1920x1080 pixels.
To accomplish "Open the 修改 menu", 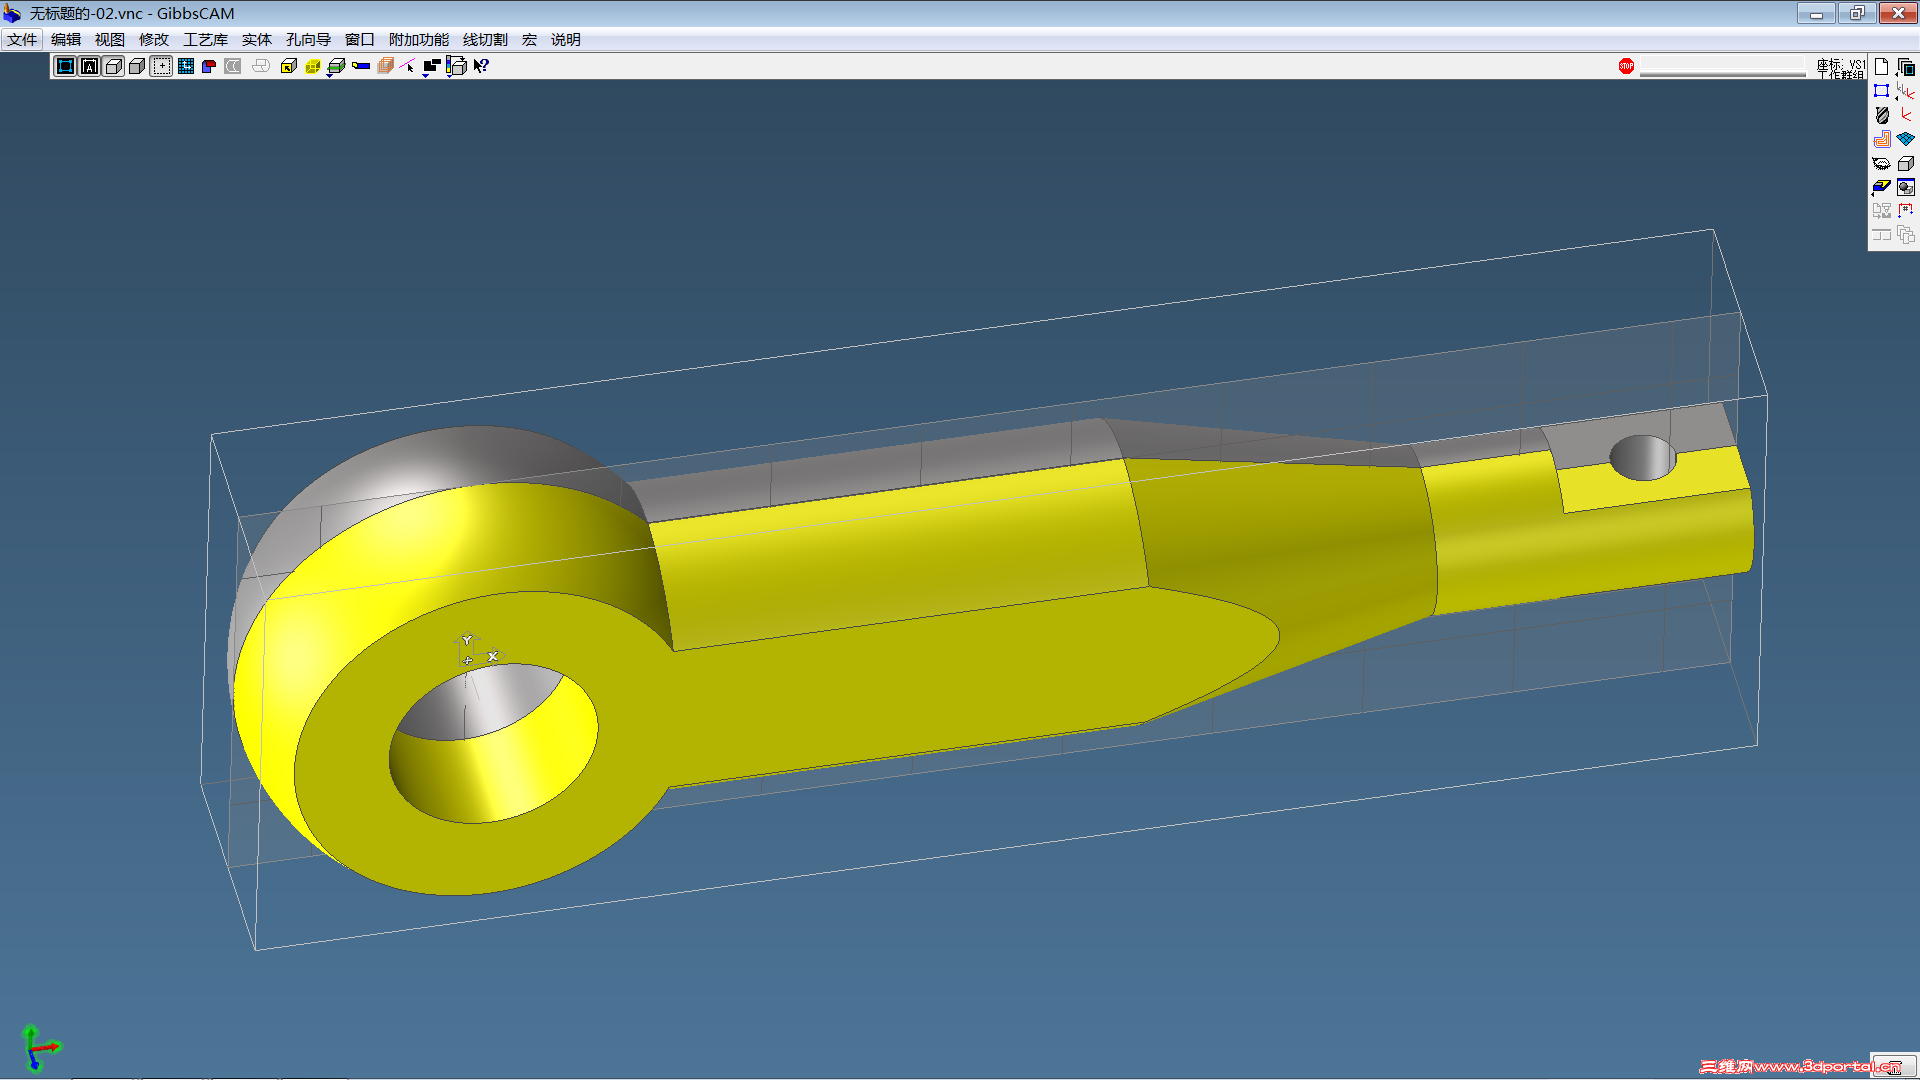I will (154, 40).
